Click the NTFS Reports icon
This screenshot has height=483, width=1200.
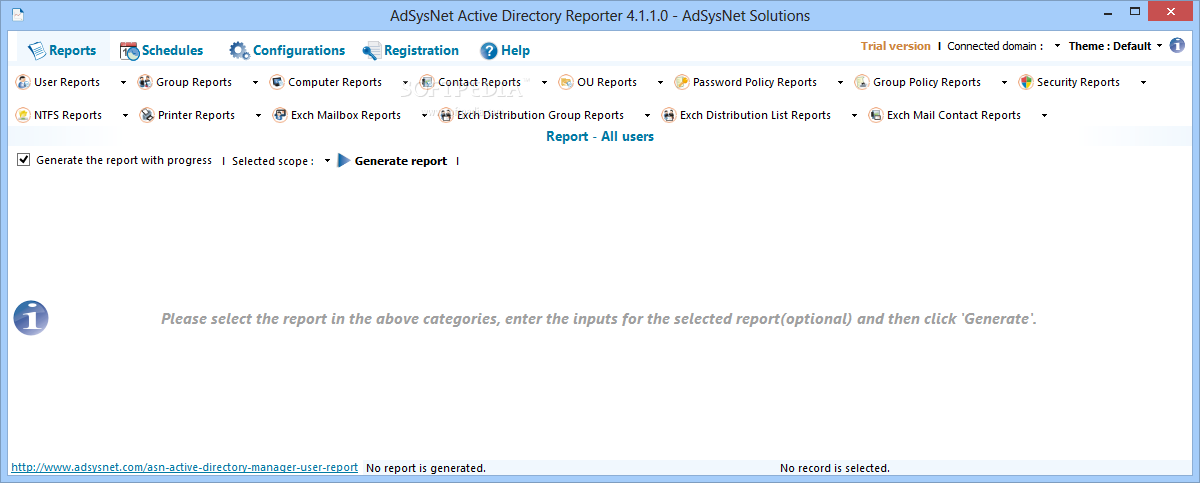coord(23,115)
